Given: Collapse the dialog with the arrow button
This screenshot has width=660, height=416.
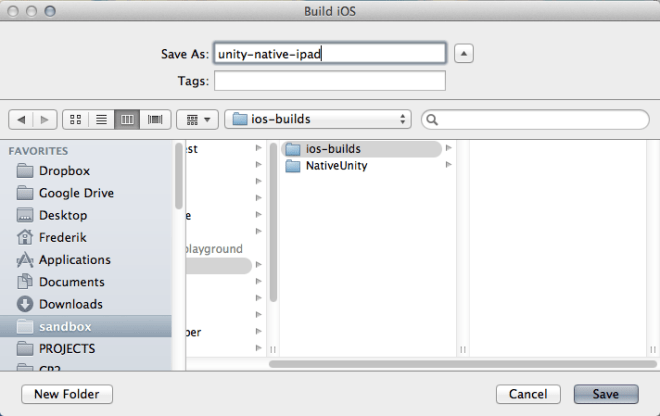Looking at the screenshot, I should point(464,53).
